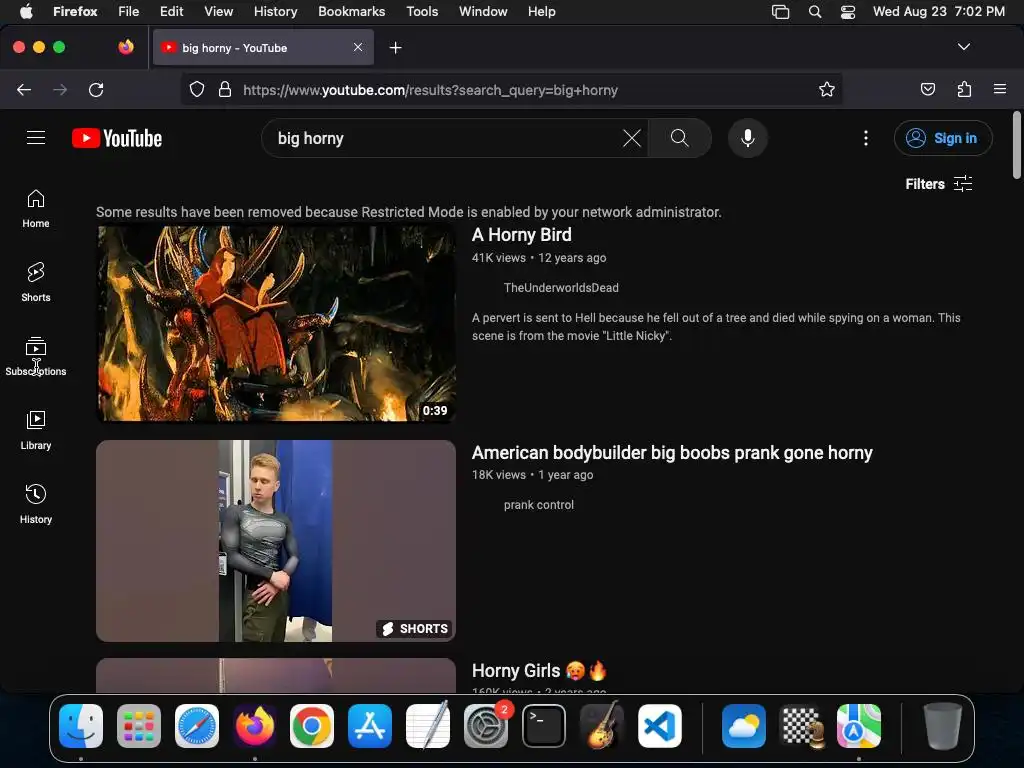Open Save to Pocket button
Viewport: 1024px width, 768px height.
point(927,89)
